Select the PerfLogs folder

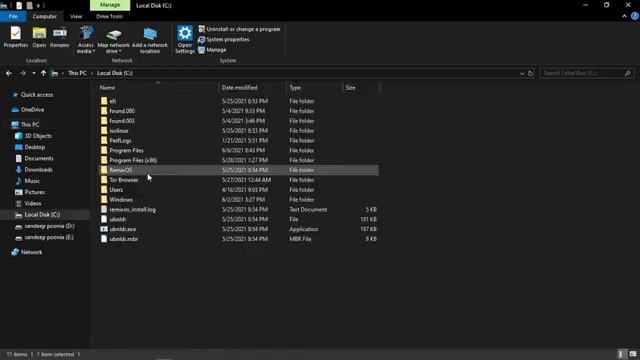click(120, 140)
